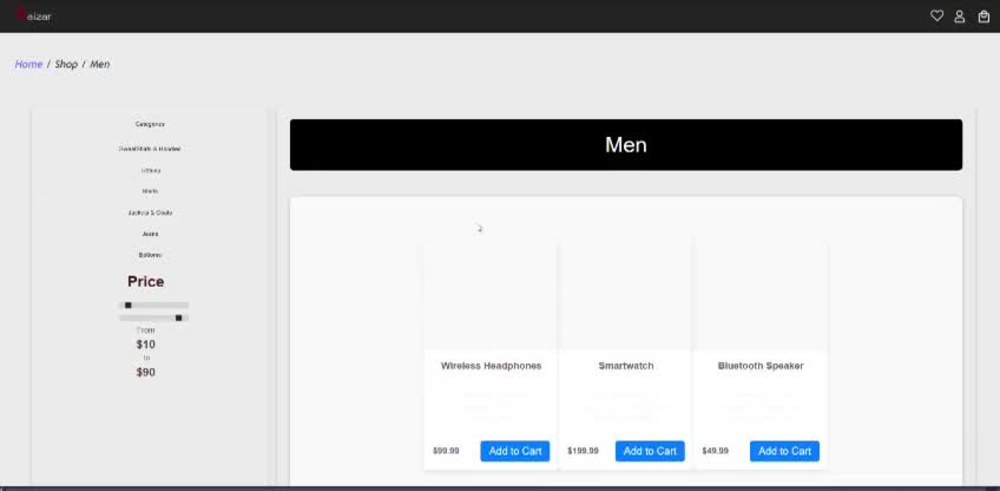
Task: Click the Smartwatch product image
Action: tap(626, 295)
